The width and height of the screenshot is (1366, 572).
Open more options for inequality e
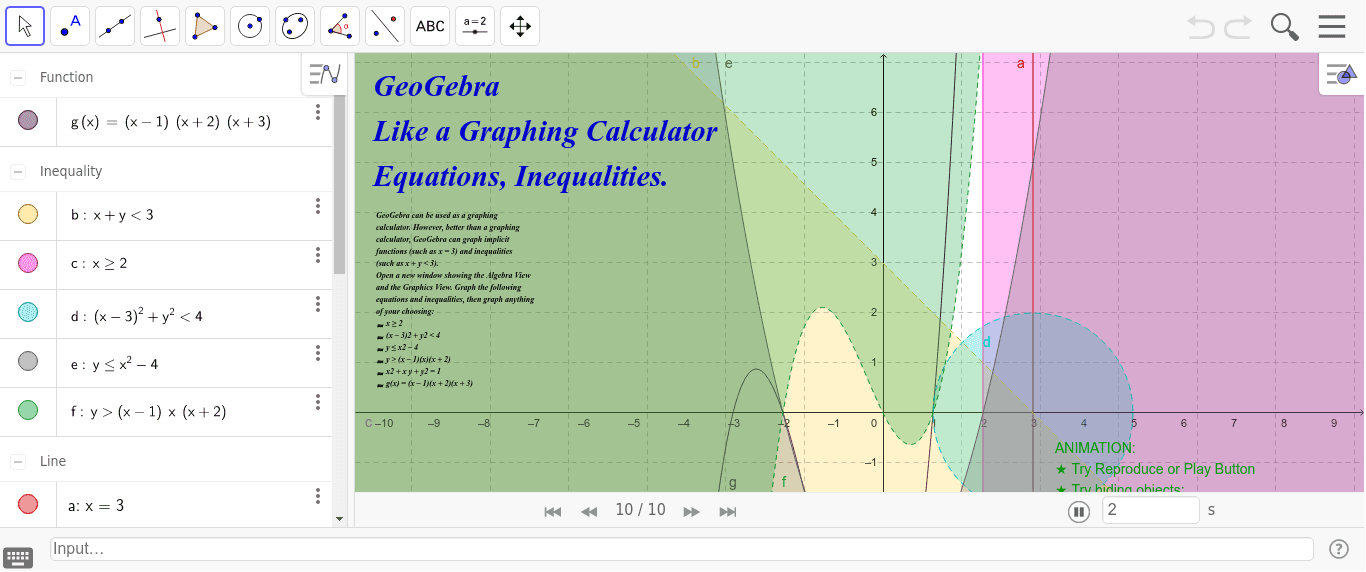[x=318, y=353]
